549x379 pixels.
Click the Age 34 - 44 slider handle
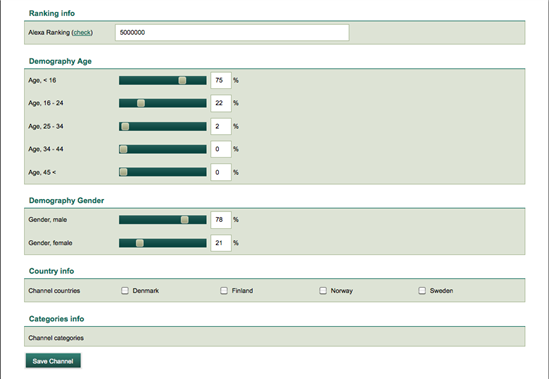coord(123,150)
